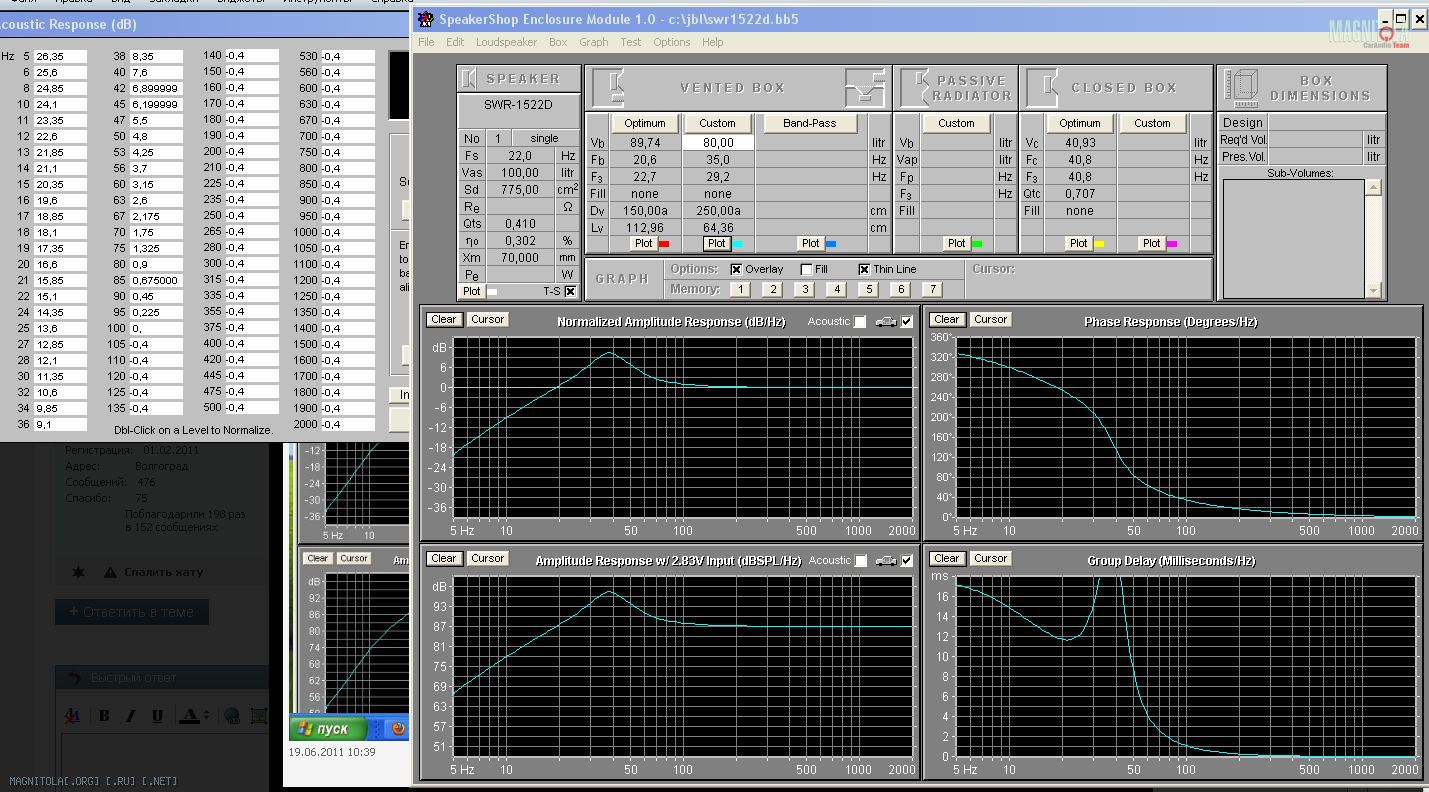1429x792 pixels.
Task: Click the Passive Radiator Custom button
Action: tap(956, 123)
